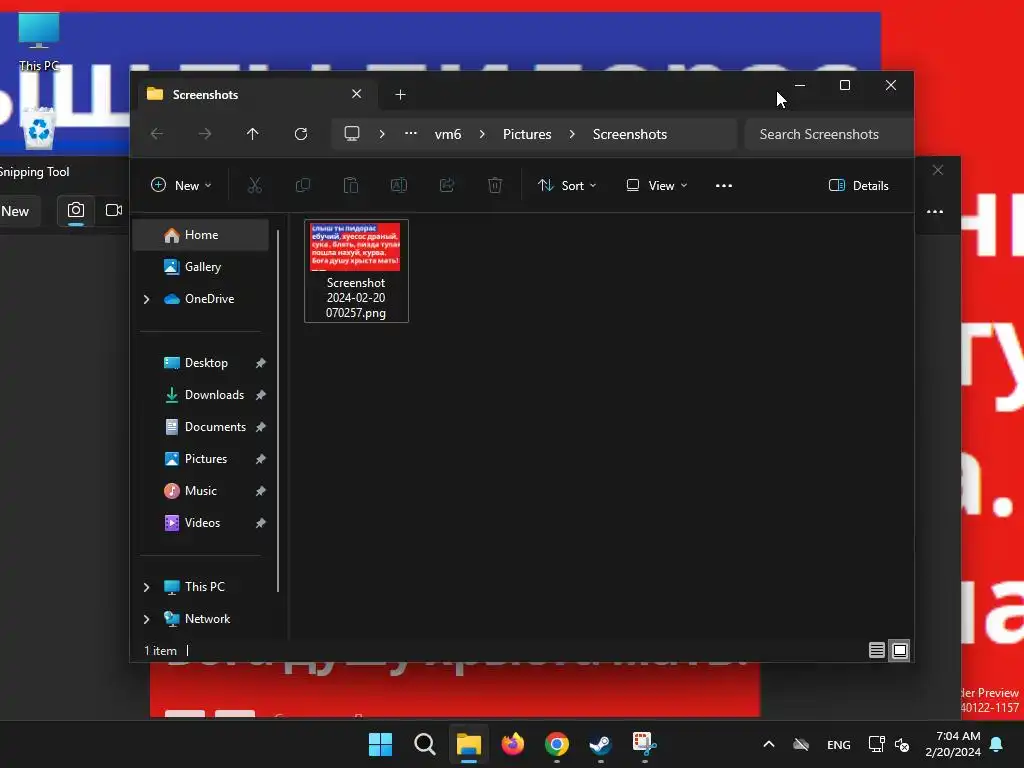Open Snipping Tool from the taskbar
Viewport: 1024px width, 768px height.
coord(644,744)
